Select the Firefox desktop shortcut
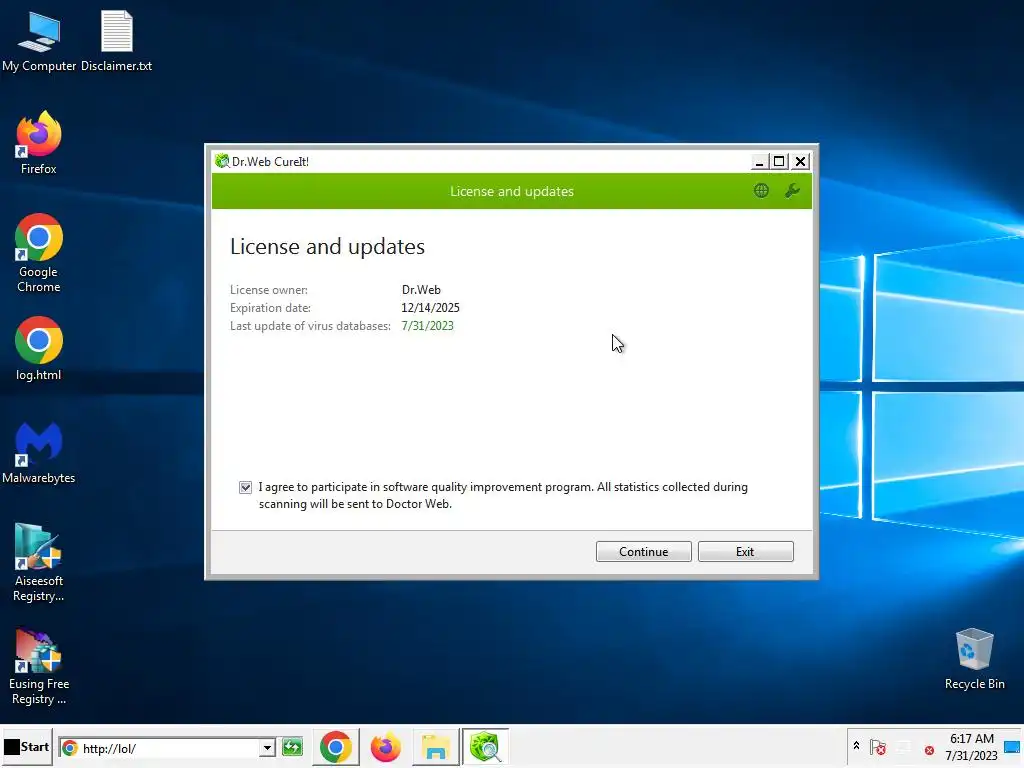The image size is (1024, 768). 39,144
